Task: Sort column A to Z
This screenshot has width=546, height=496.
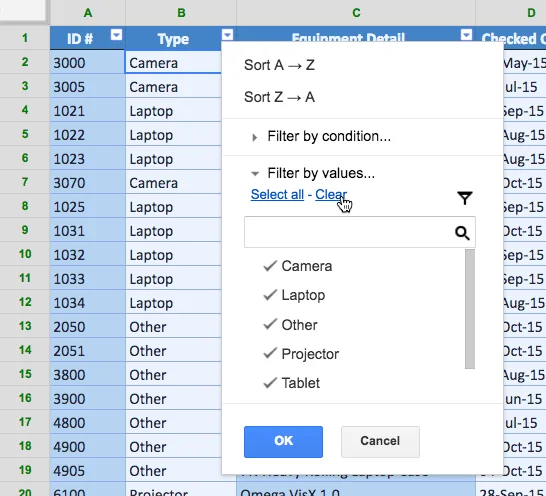Action: coord(279,65)
